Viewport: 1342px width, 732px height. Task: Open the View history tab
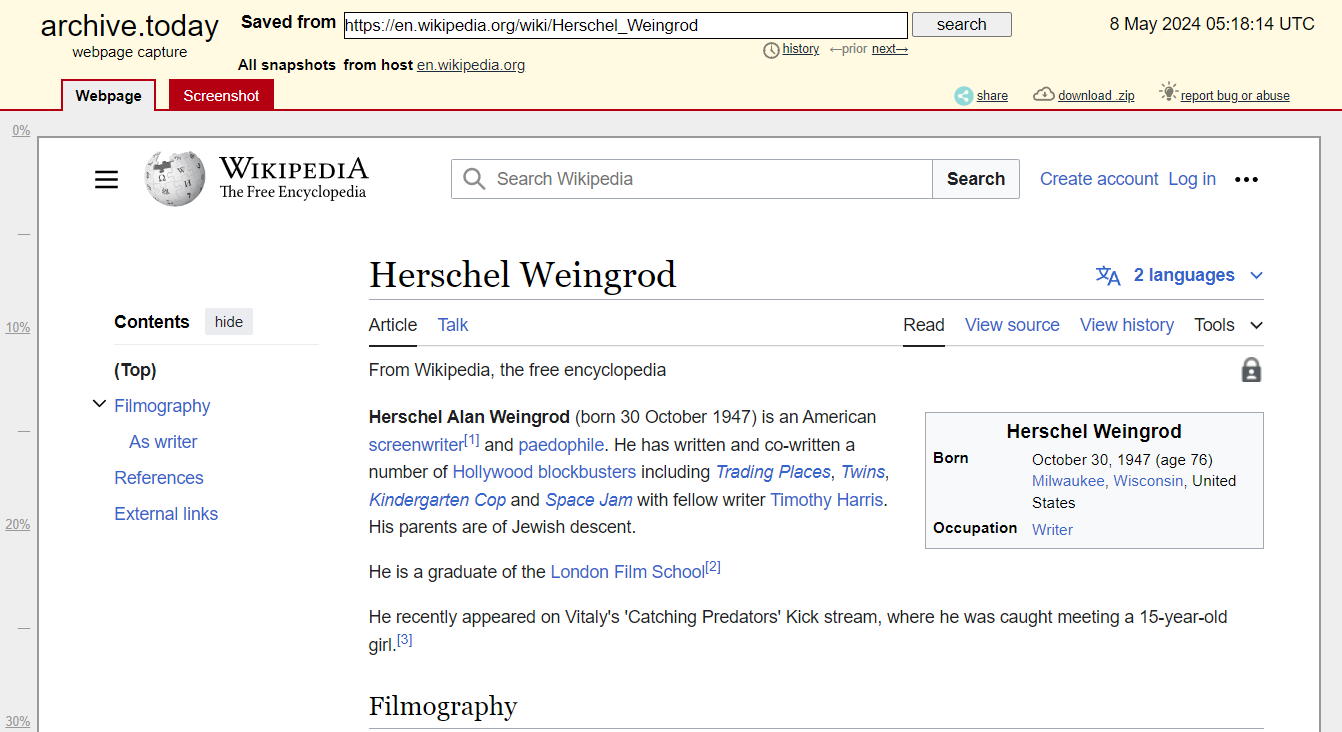(x=1127, y=325)
